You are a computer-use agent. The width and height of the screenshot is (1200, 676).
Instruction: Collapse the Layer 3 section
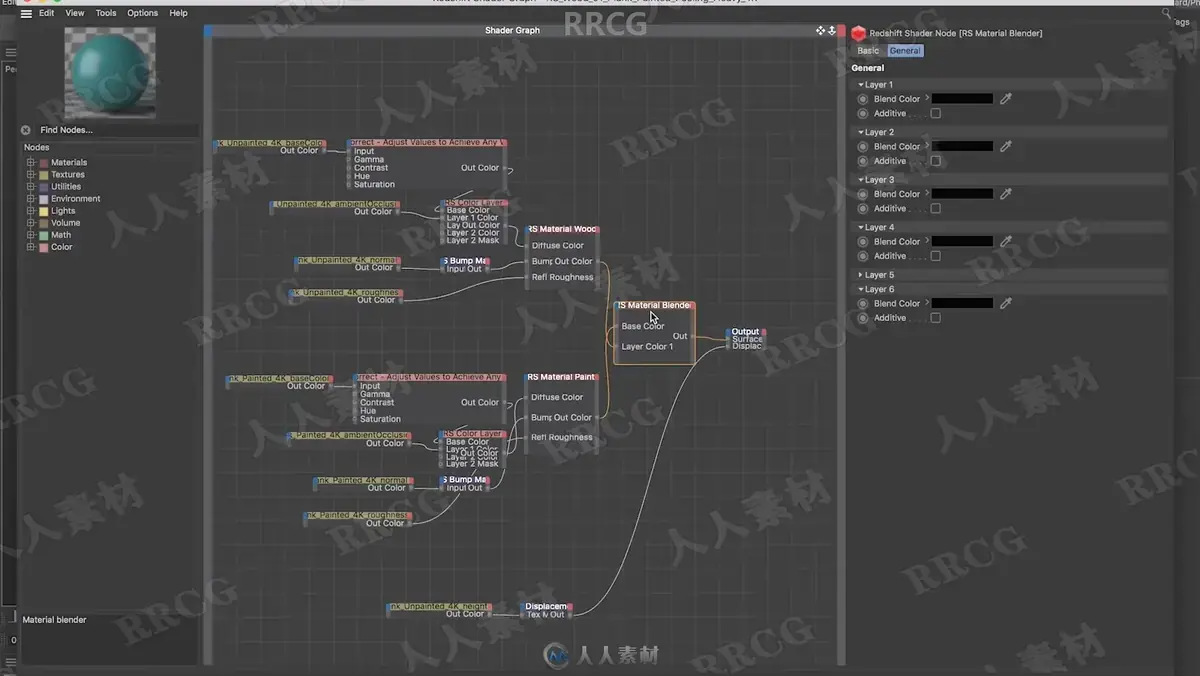click(861, 180)
